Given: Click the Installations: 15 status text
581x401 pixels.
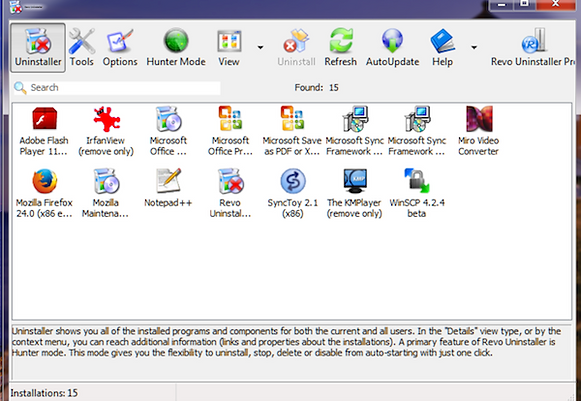Looking at the screenshot, I should 44,393.
